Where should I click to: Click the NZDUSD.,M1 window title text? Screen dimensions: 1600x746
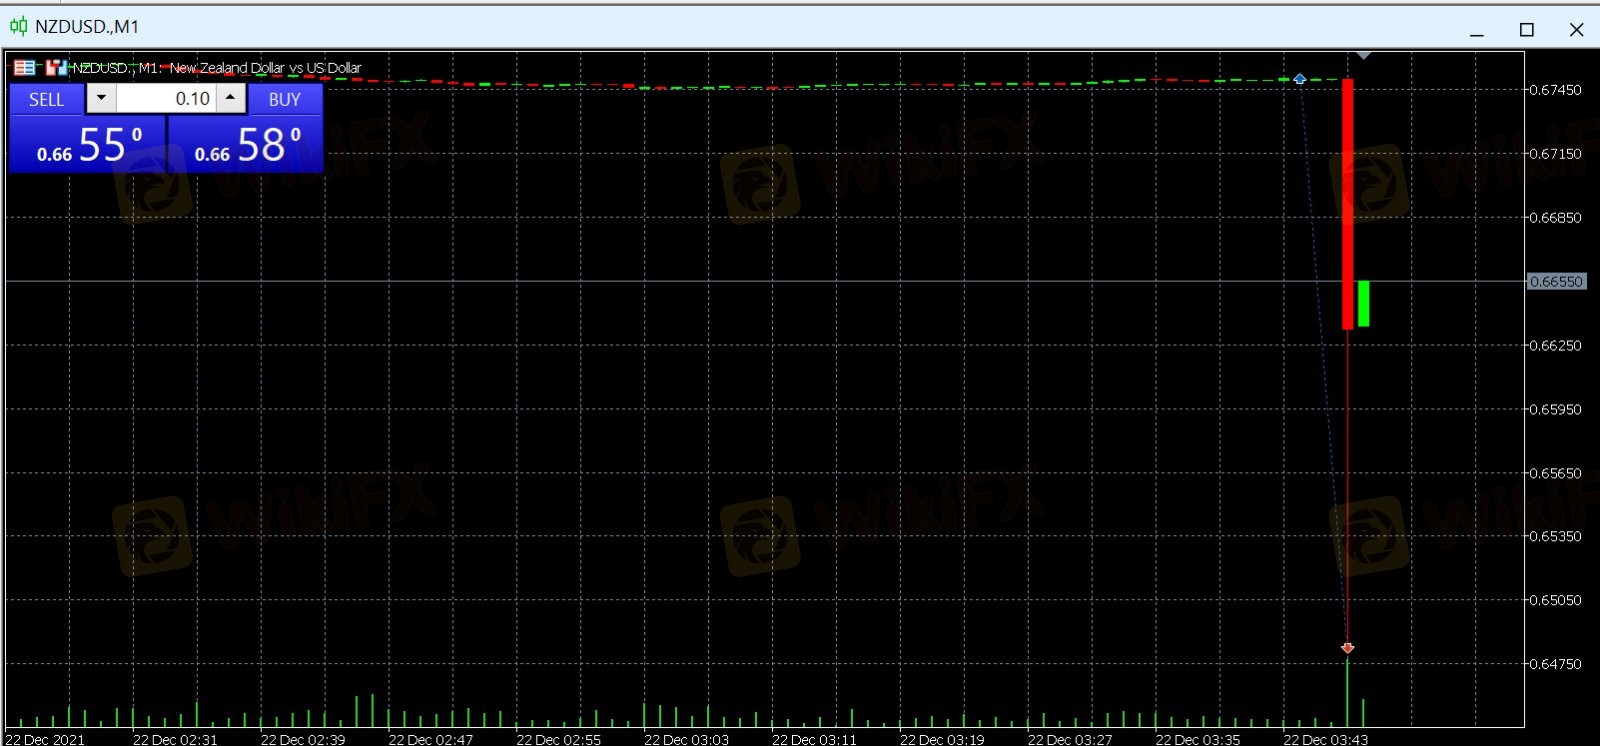click(87, 27)
